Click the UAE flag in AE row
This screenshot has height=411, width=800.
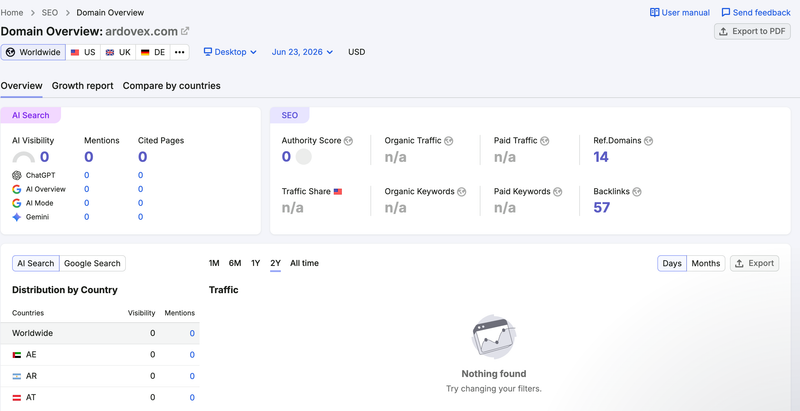coord(17,355)
